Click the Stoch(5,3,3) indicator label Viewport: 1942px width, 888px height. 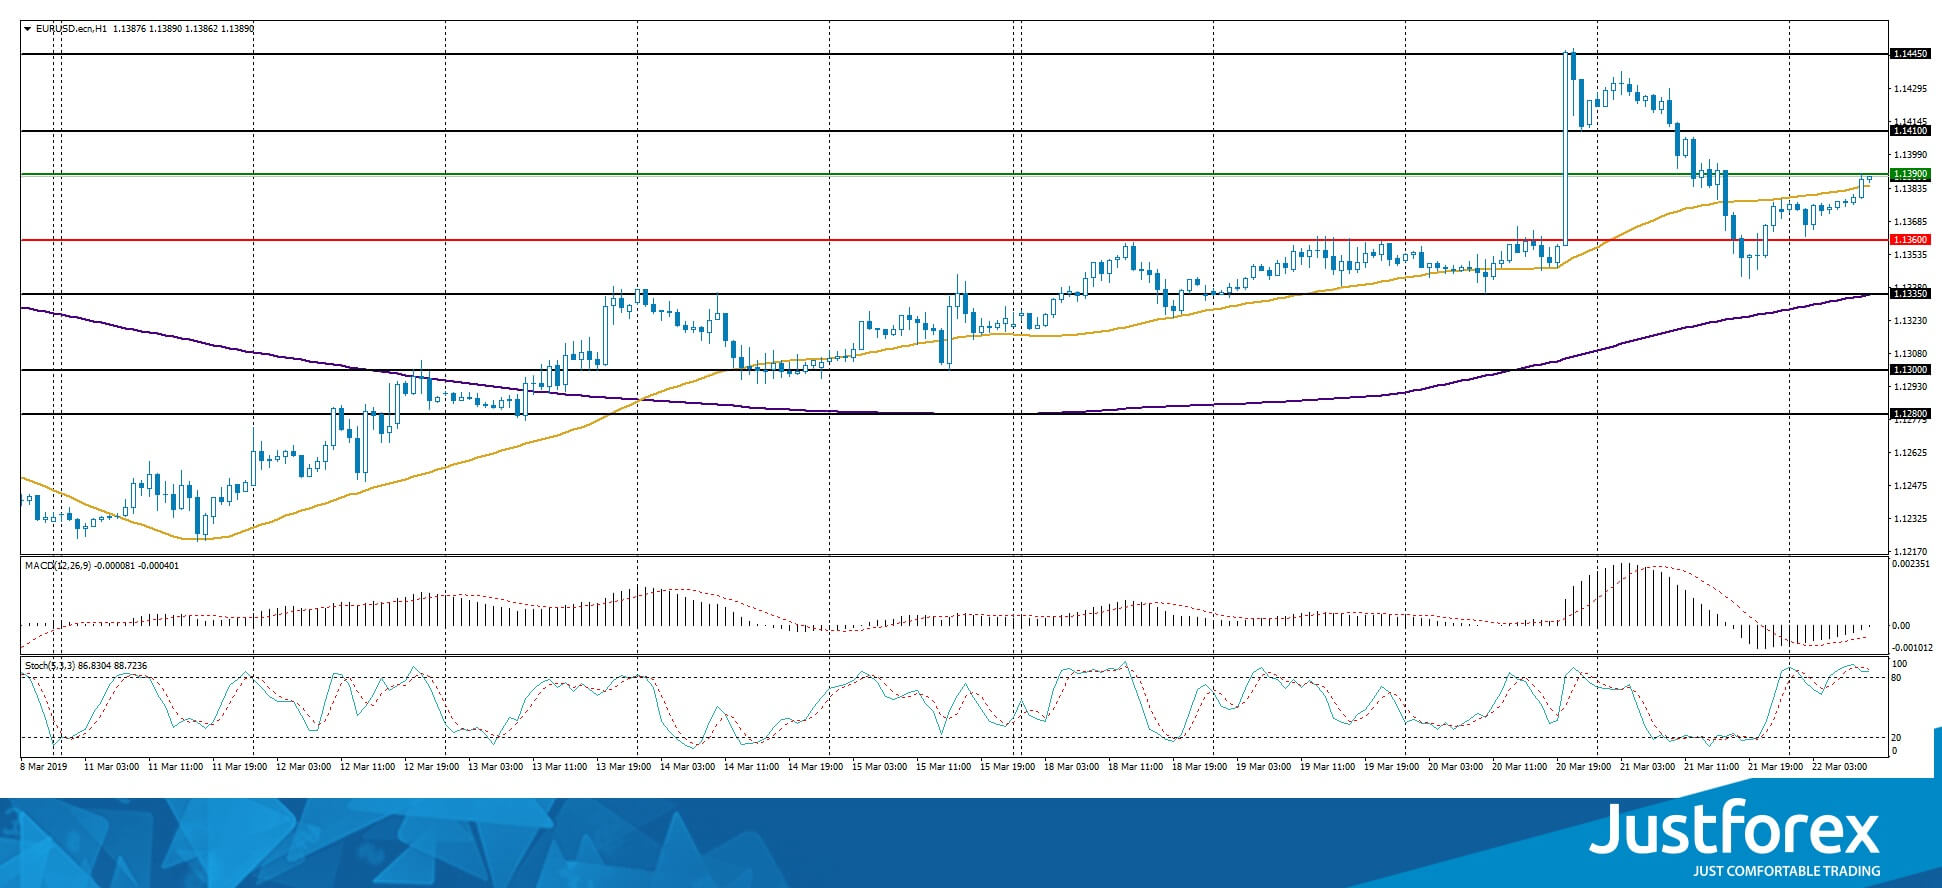tap(50, 666)
